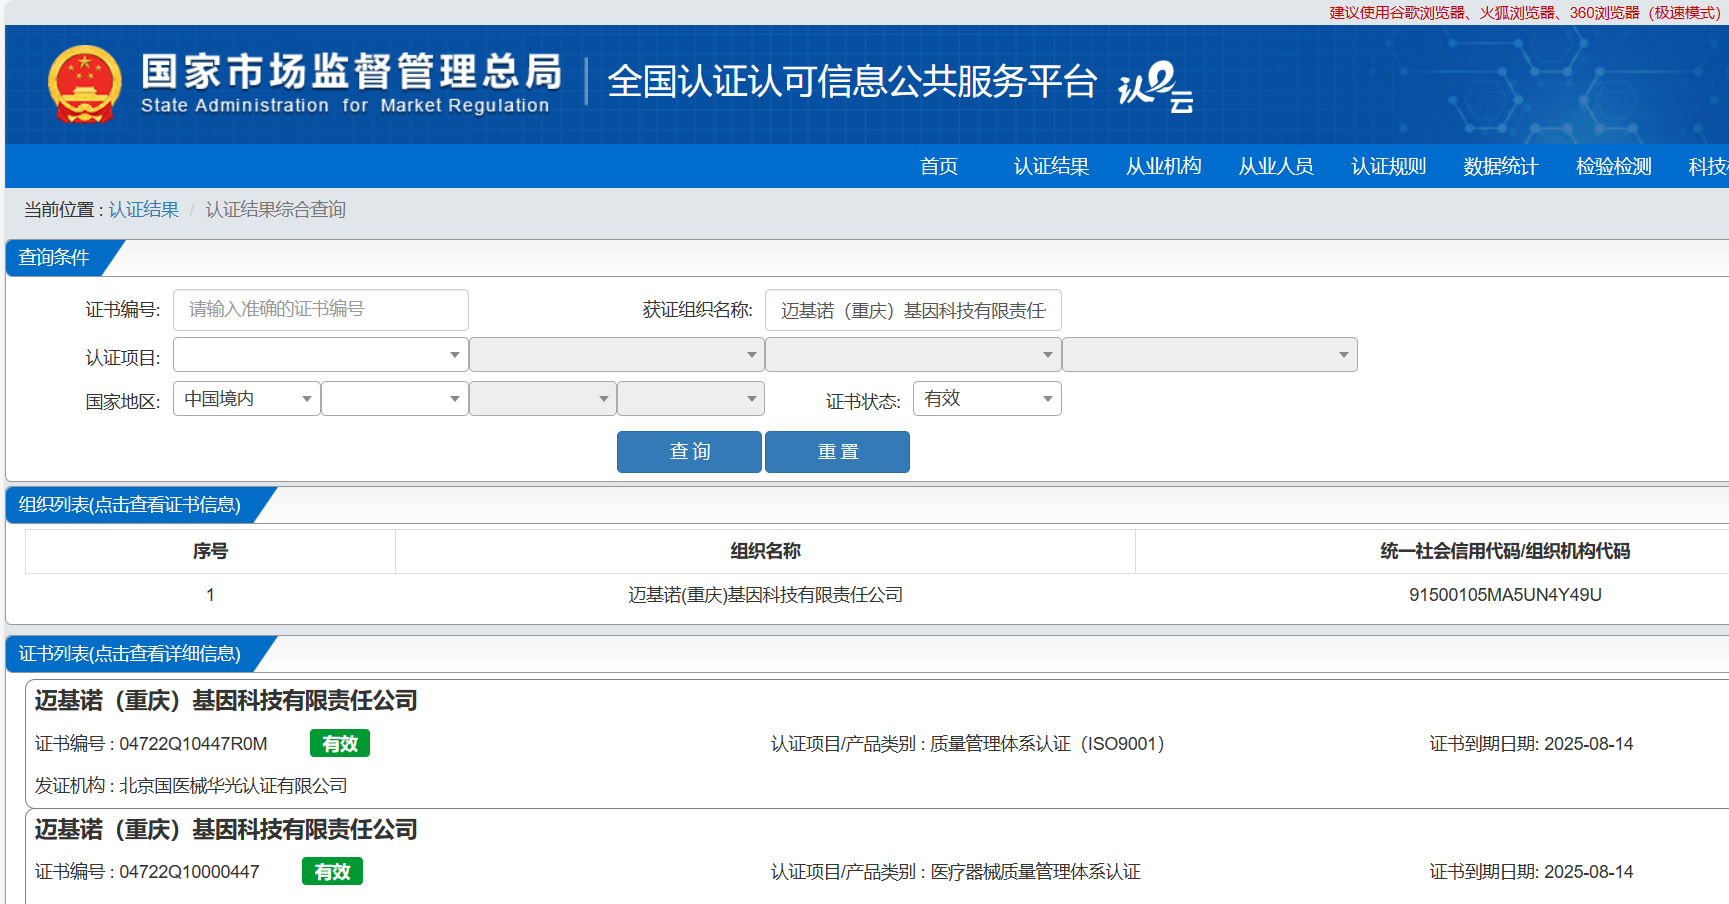This screenshot has height=904, width=1729.
Task: Click 医疗器械质量管理体系认证 category text
Action: pyautogui.click(x=1035, y=872)
